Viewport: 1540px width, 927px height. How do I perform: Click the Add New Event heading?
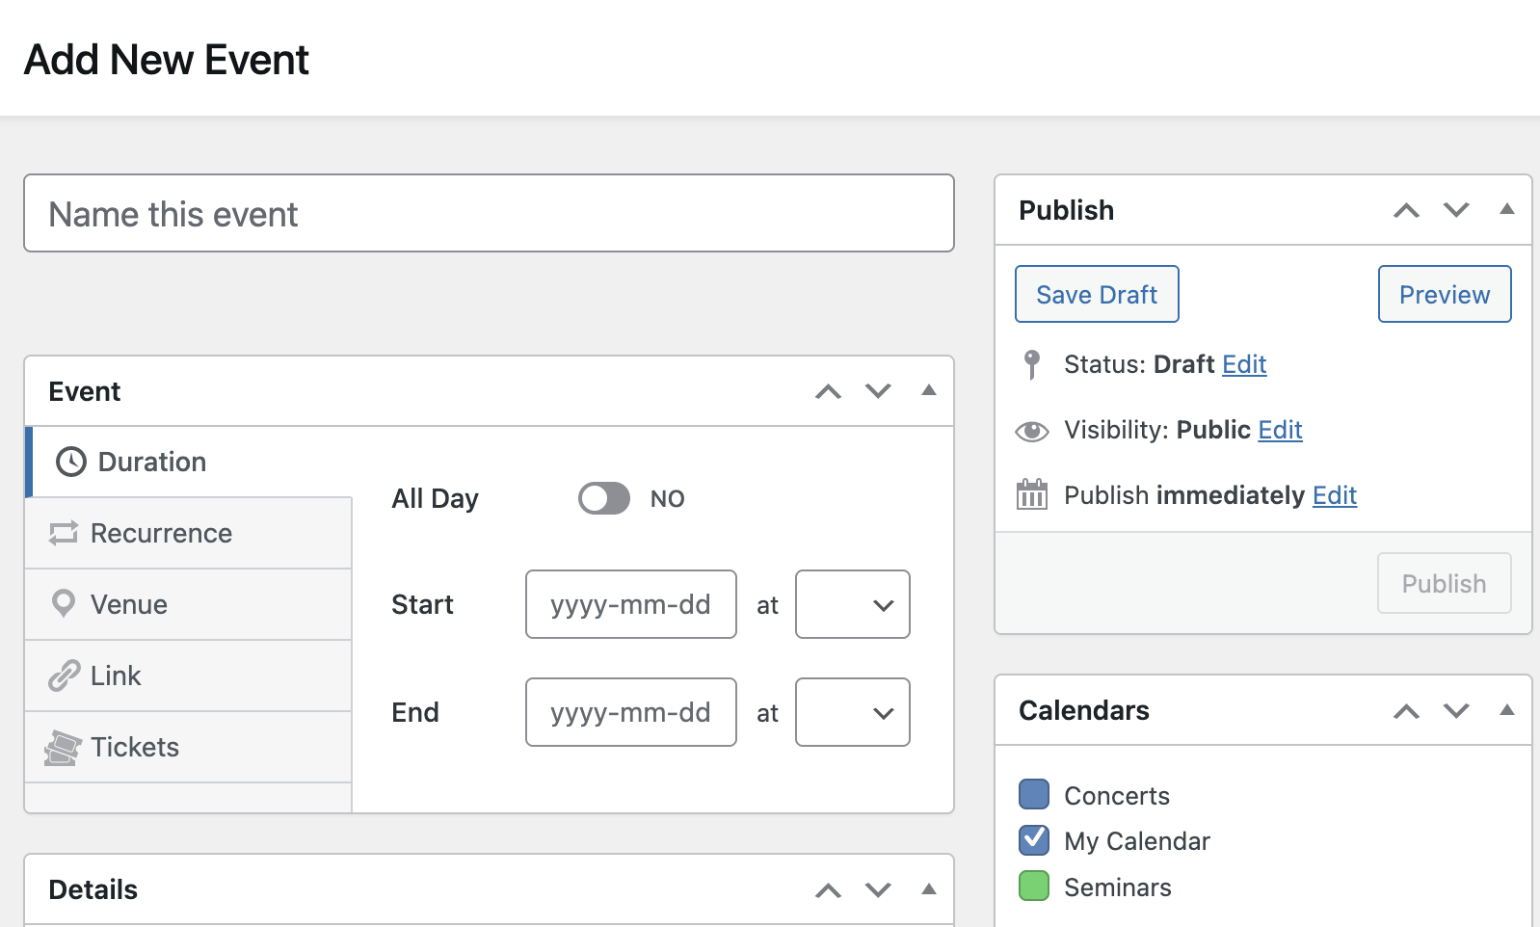167,60
